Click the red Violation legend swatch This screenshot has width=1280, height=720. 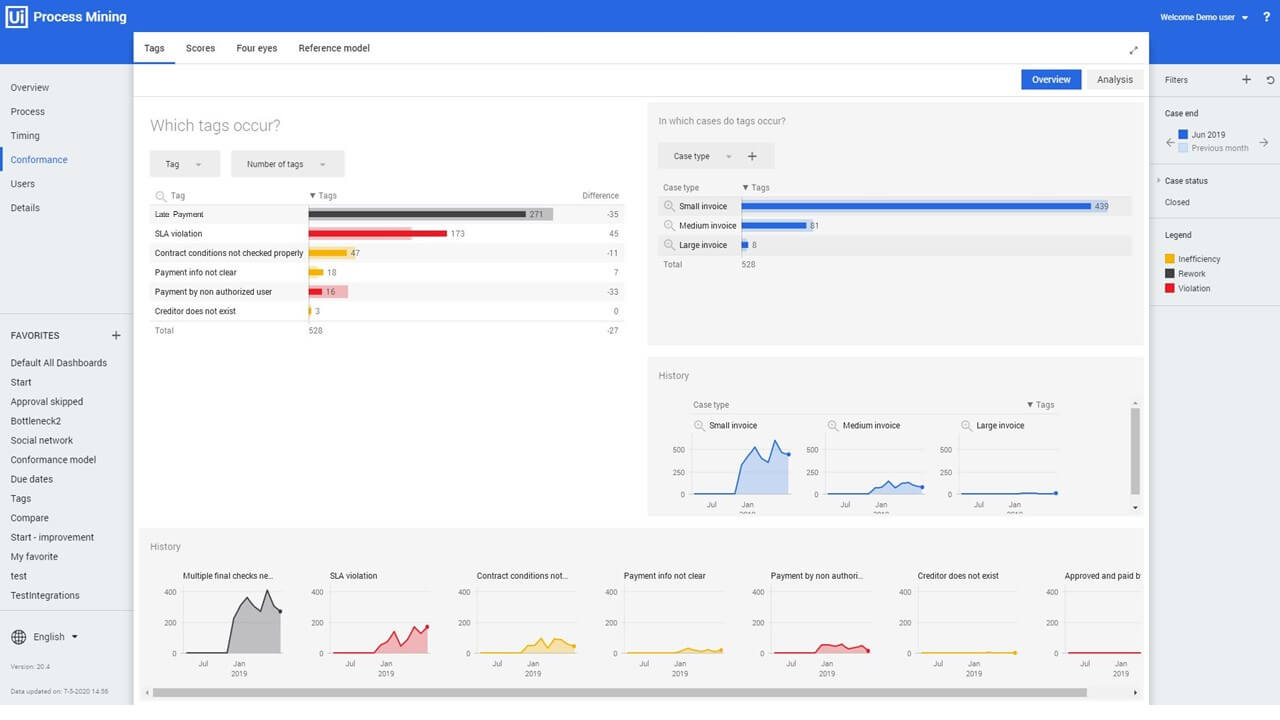tap(1170, 288)
